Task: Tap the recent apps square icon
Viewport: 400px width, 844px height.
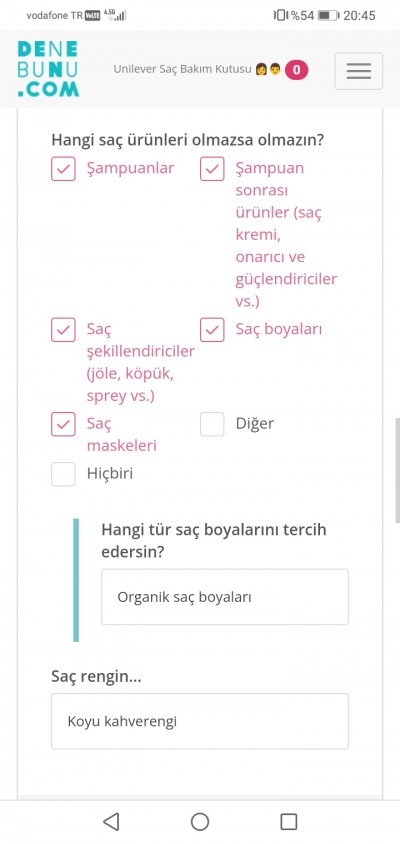Action: 289,821
